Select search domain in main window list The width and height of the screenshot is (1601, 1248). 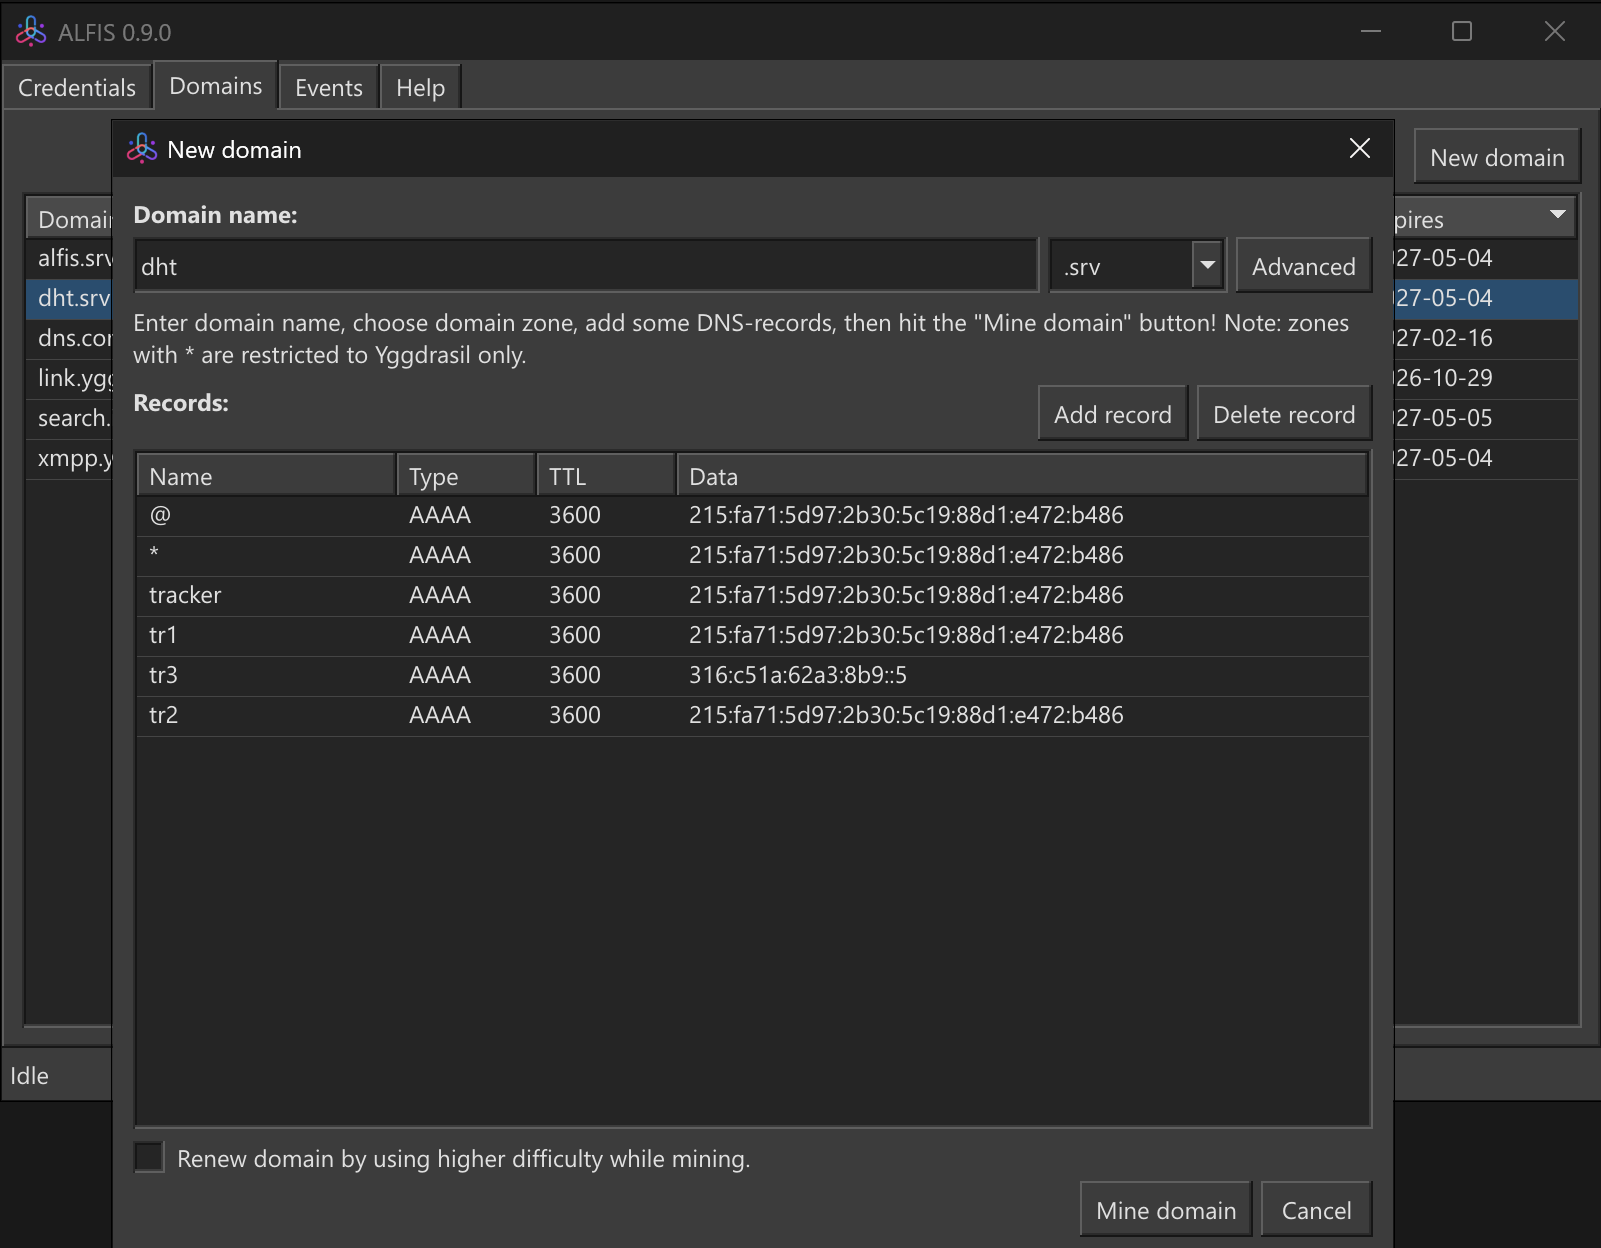tap(70, 418)
